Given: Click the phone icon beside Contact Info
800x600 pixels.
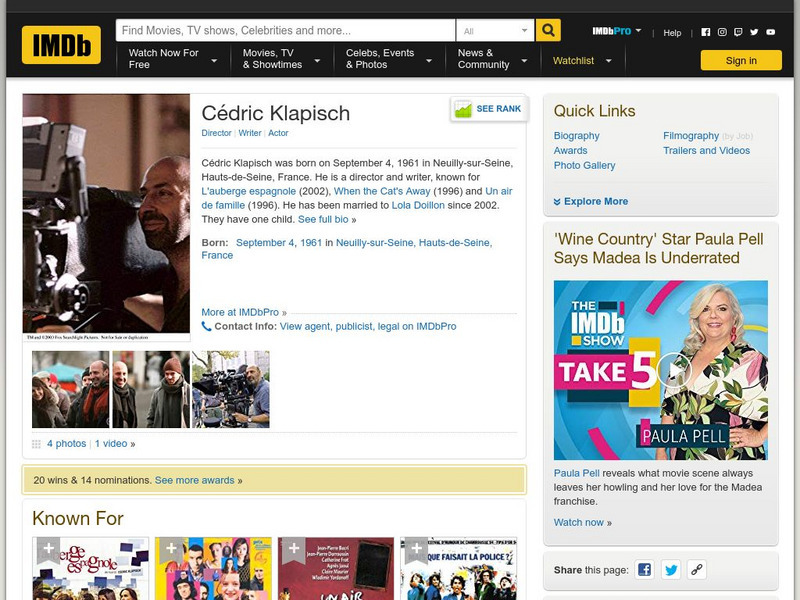Looking at the screenshot, I should [205, 323].
